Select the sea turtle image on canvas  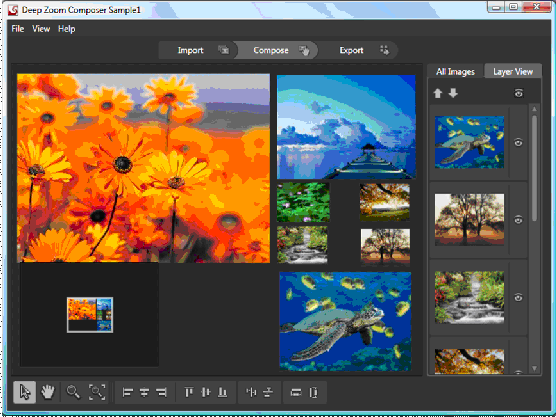[x=345, y=321]
